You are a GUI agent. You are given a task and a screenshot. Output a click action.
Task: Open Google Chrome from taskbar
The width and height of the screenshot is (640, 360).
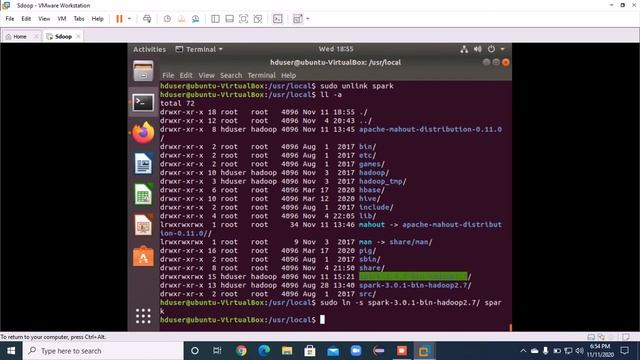point(241,351)
